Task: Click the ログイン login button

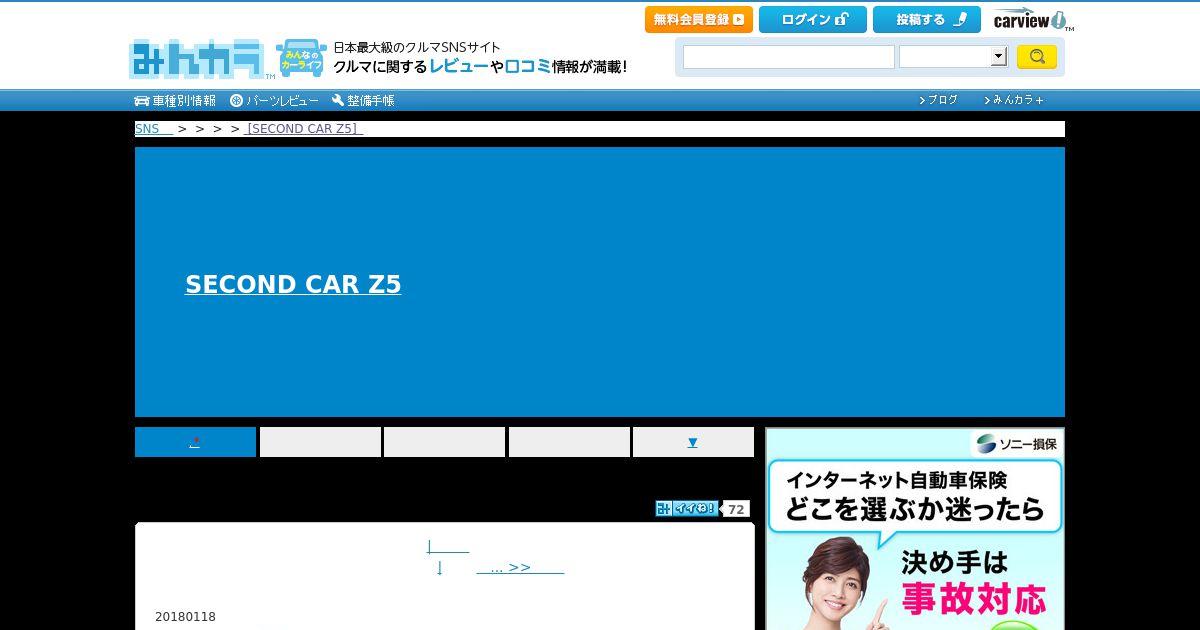Action: (813, 20)
